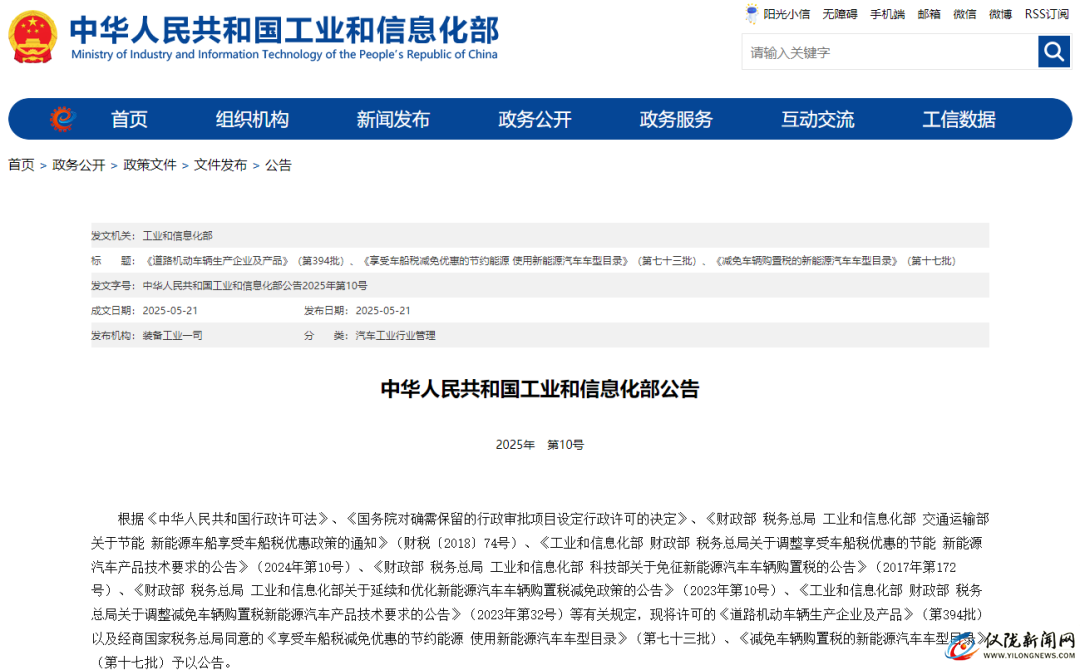Click the announcement number line 2025年 第10号
Viewport: 1080px width, 670px height.
[540, 445]
